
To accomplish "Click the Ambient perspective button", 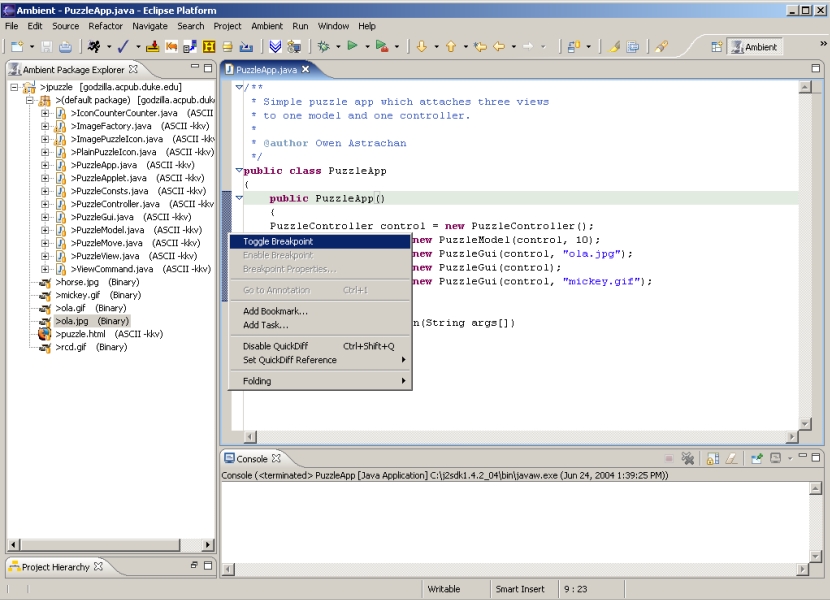I will pyautogui.click(x=755, y=47).
